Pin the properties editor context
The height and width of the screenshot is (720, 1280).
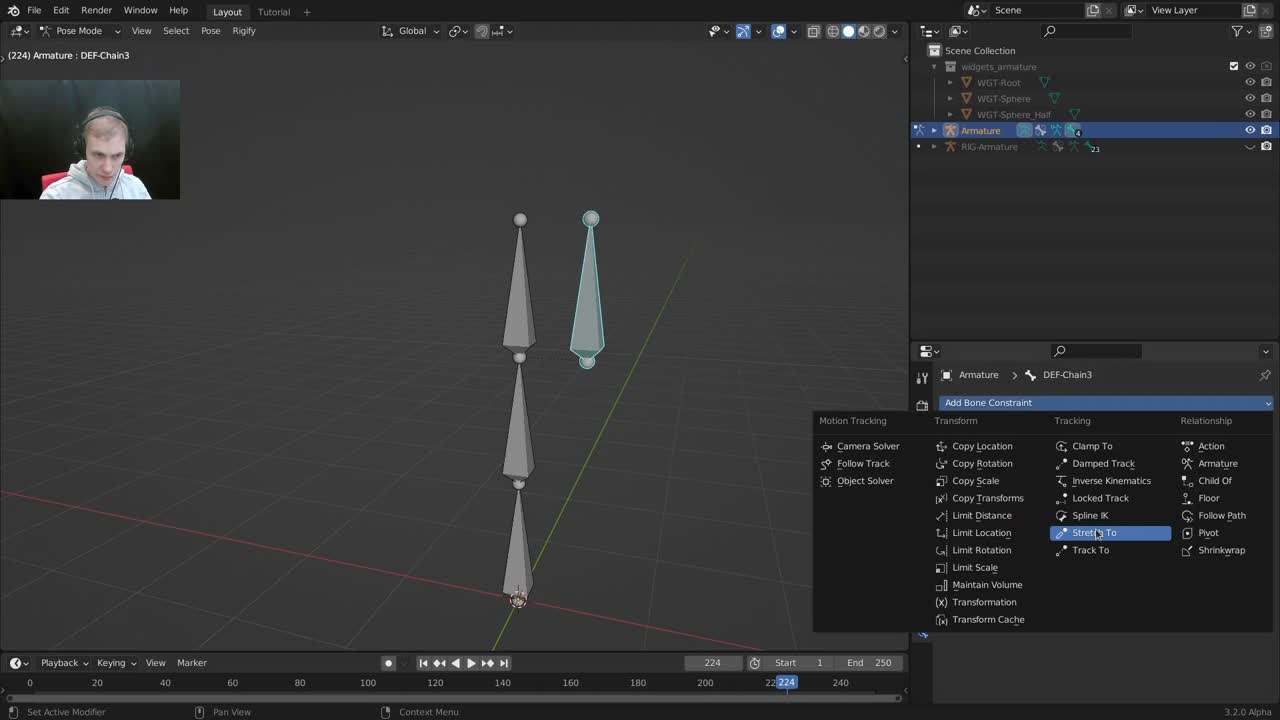tap(1265, 375)
